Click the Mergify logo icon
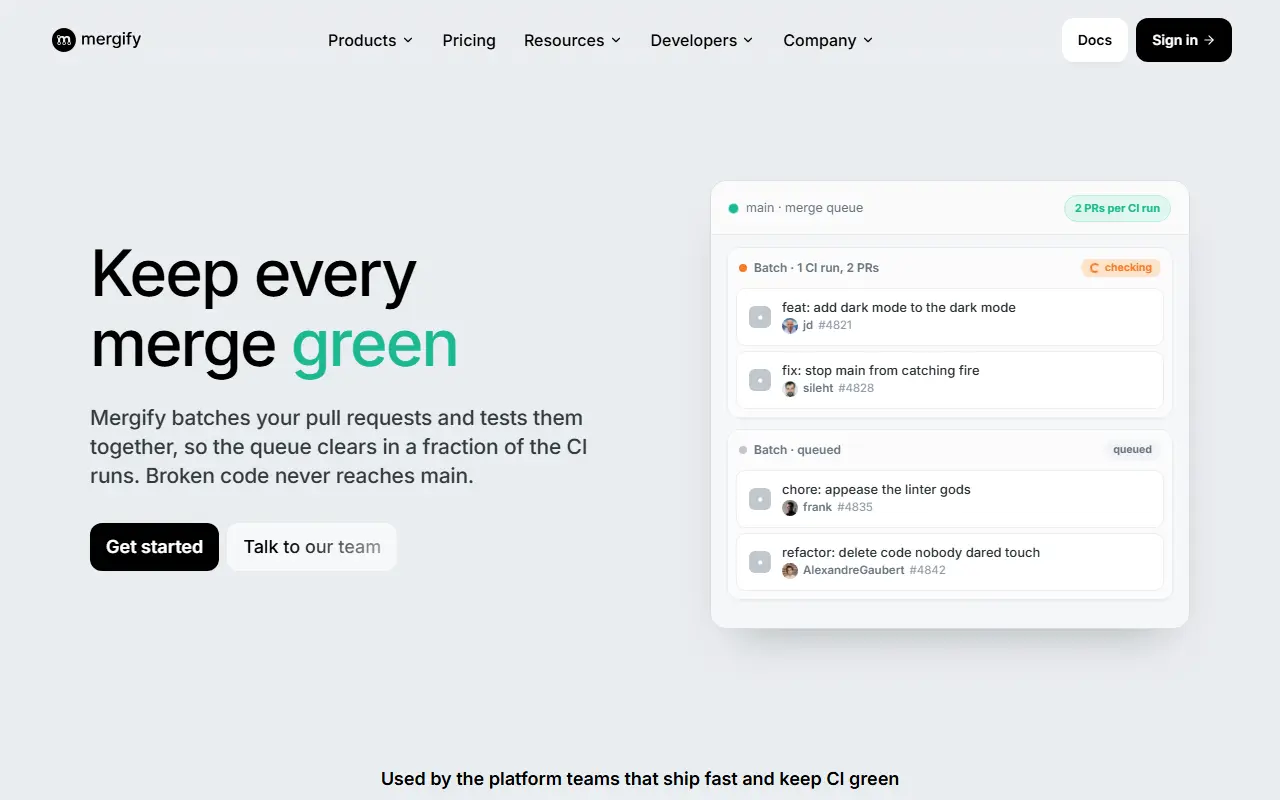 coord(64,40)
